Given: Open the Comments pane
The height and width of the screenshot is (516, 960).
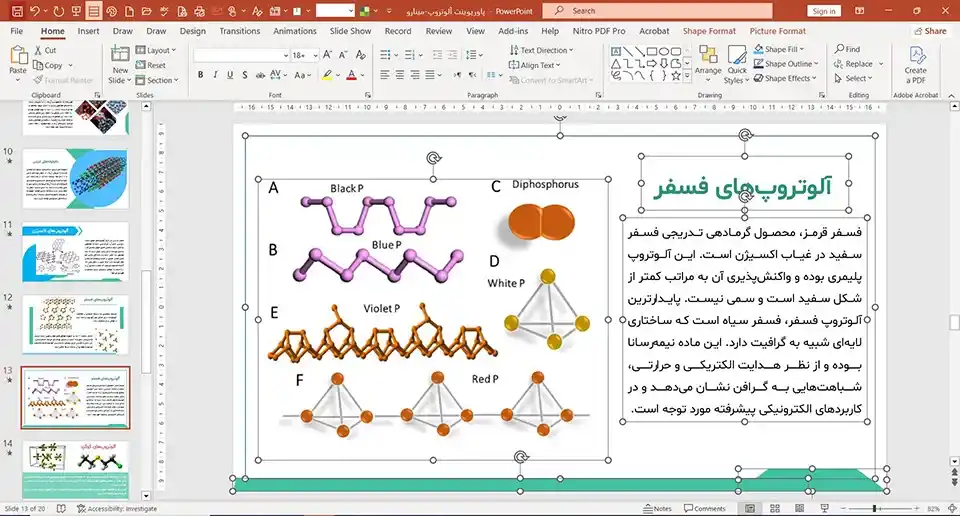Looking at the screenshot, I should (x=704, y=509).
